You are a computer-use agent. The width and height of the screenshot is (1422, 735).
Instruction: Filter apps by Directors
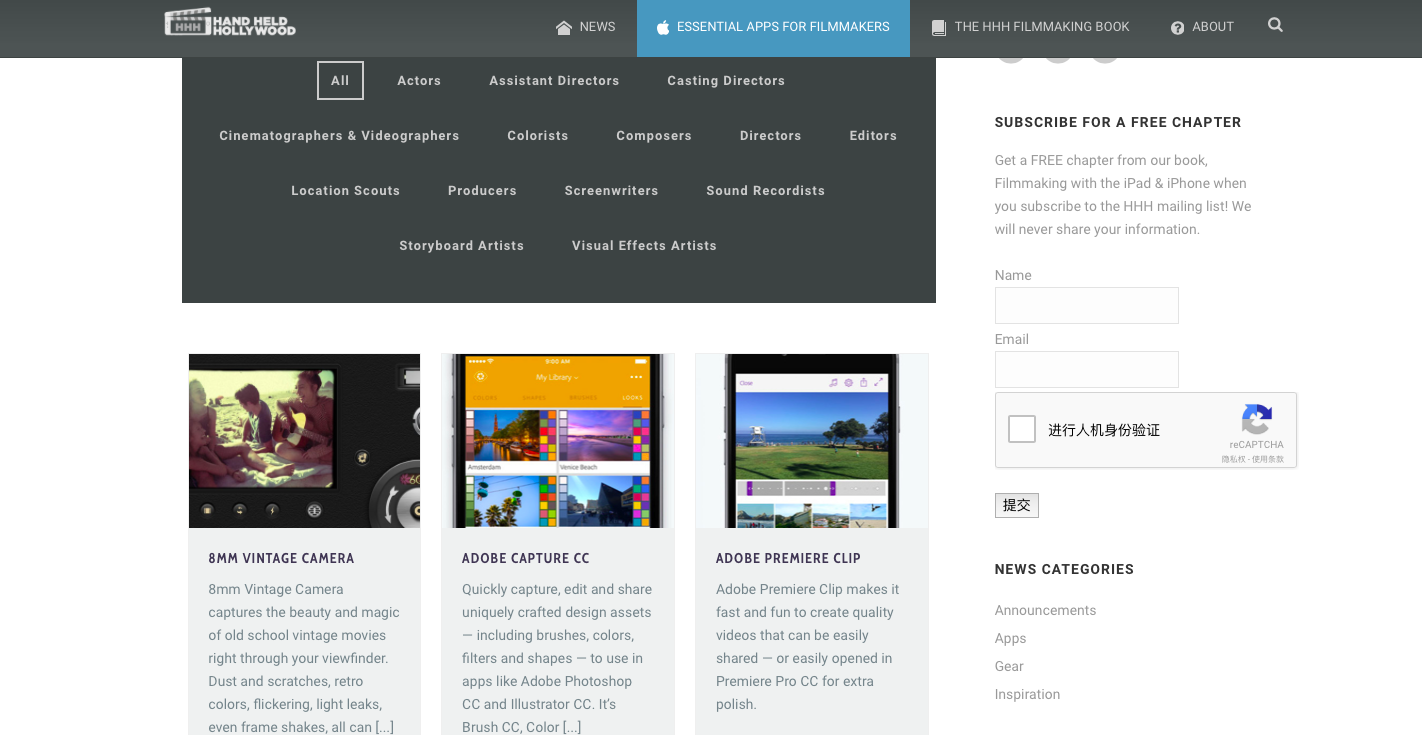click(x=771, y=136)
